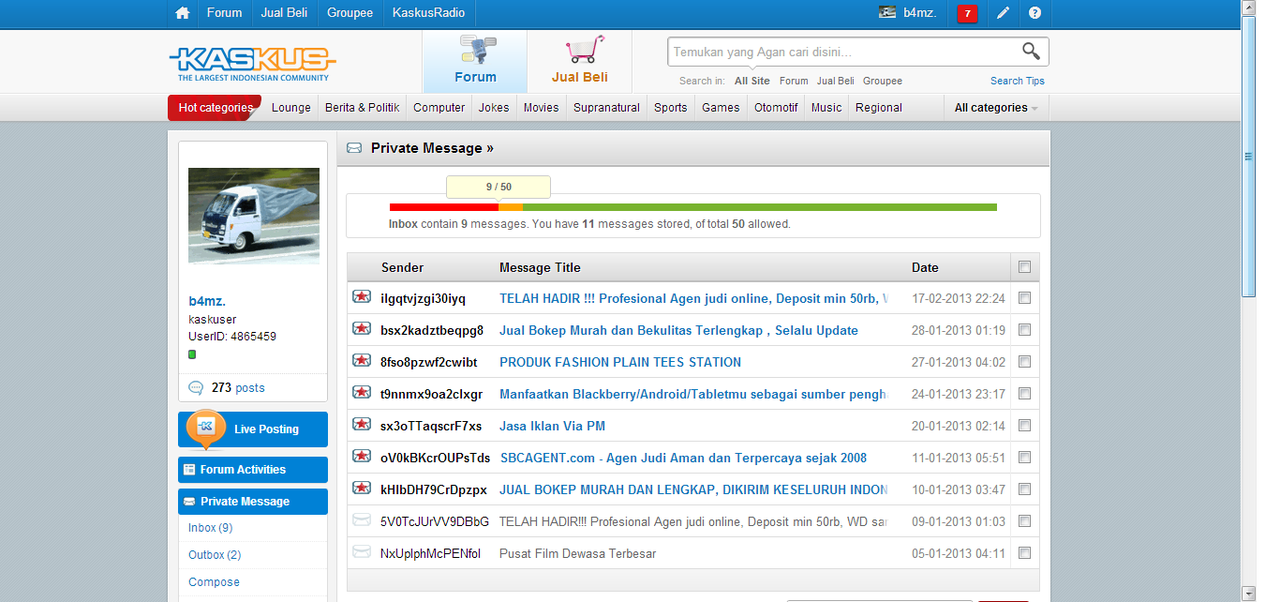Check the box for the 27-01-2013 message
1280x602 pixels.
tap(1024, 362)
